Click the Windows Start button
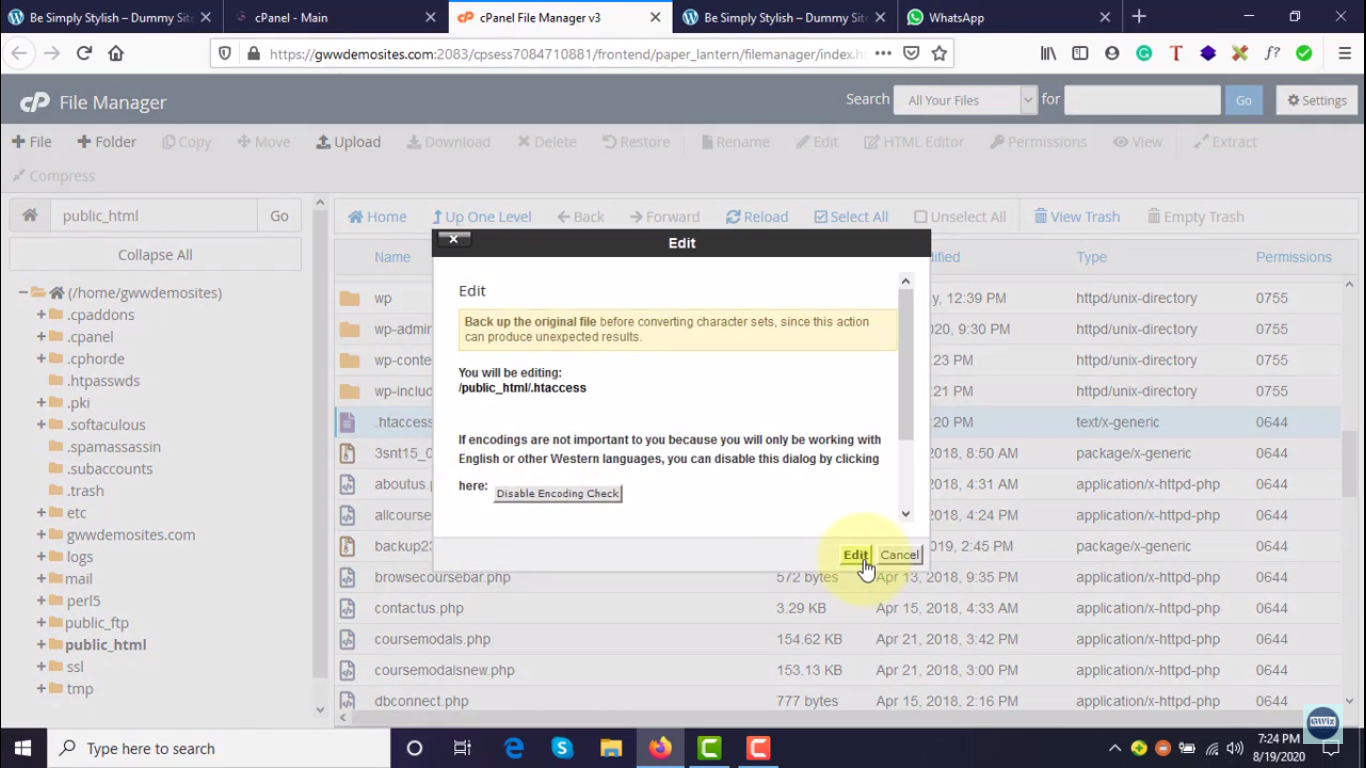1366x768 pixels. click(x=22, y=748)
